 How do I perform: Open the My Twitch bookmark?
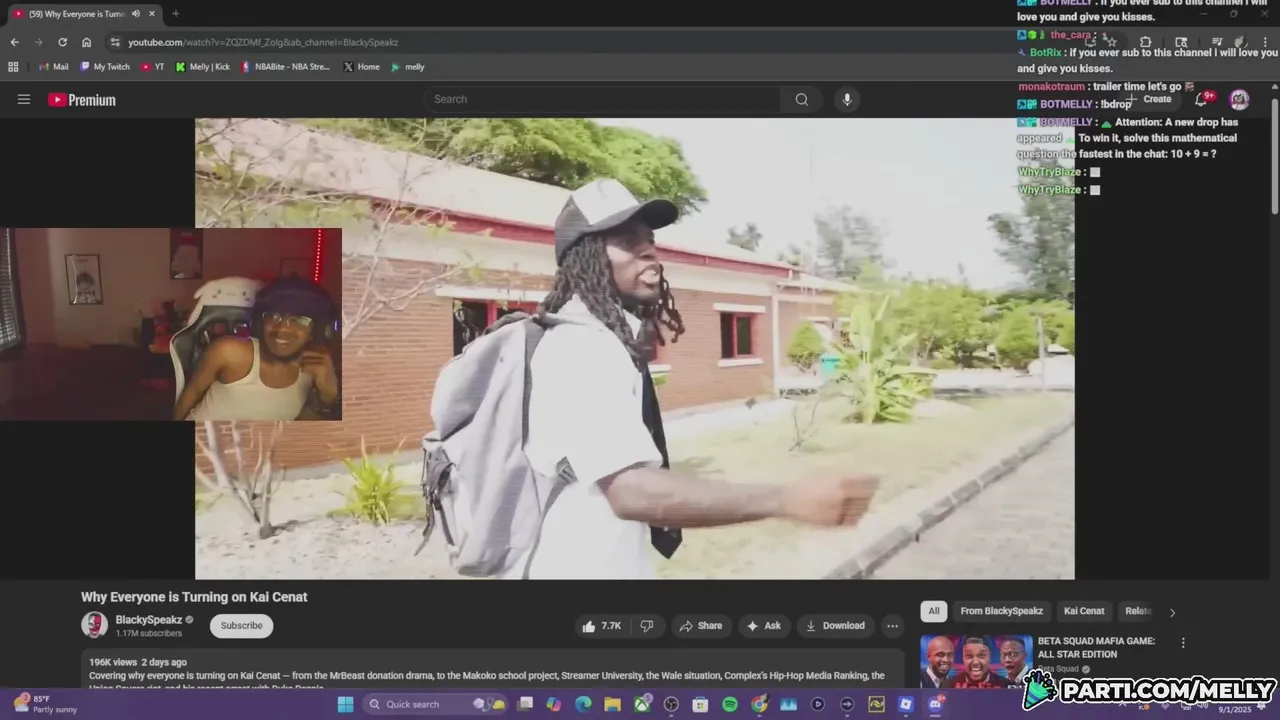105,67
